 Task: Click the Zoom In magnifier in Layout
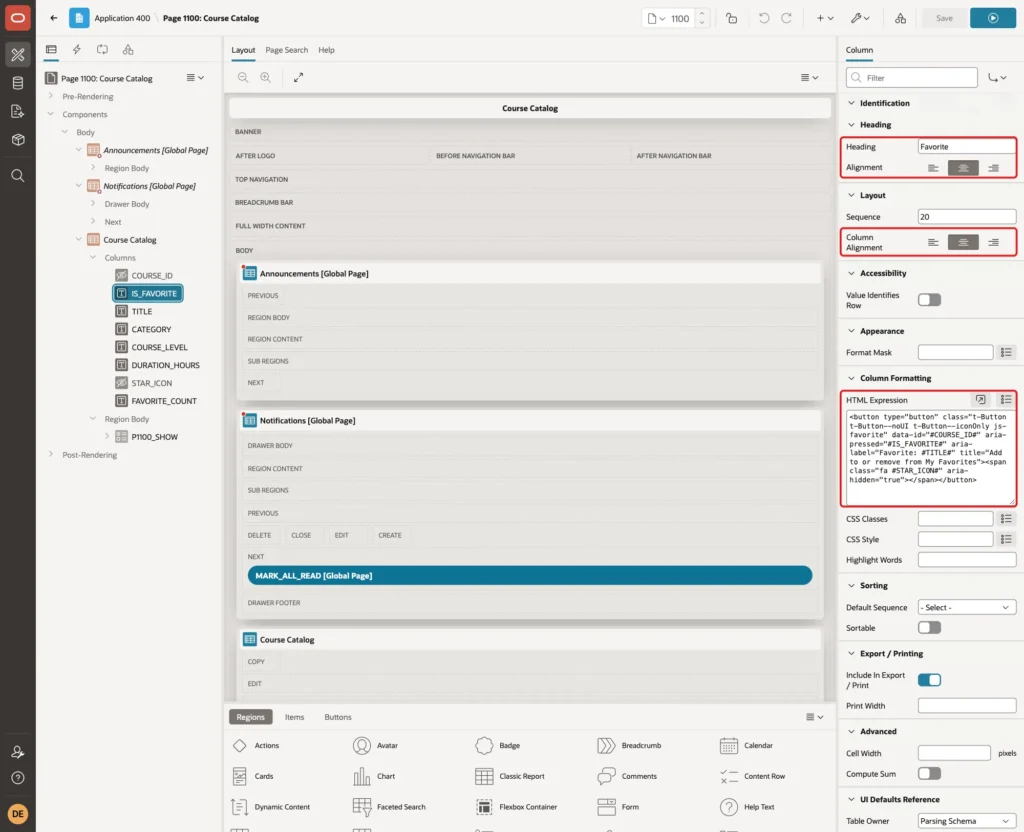tap(266, 77)
